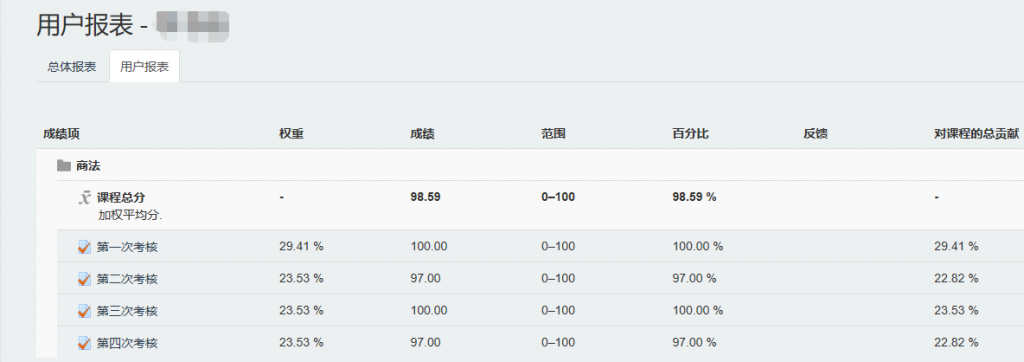
Task: Open the 第二次考核 link
Action: 127,279
